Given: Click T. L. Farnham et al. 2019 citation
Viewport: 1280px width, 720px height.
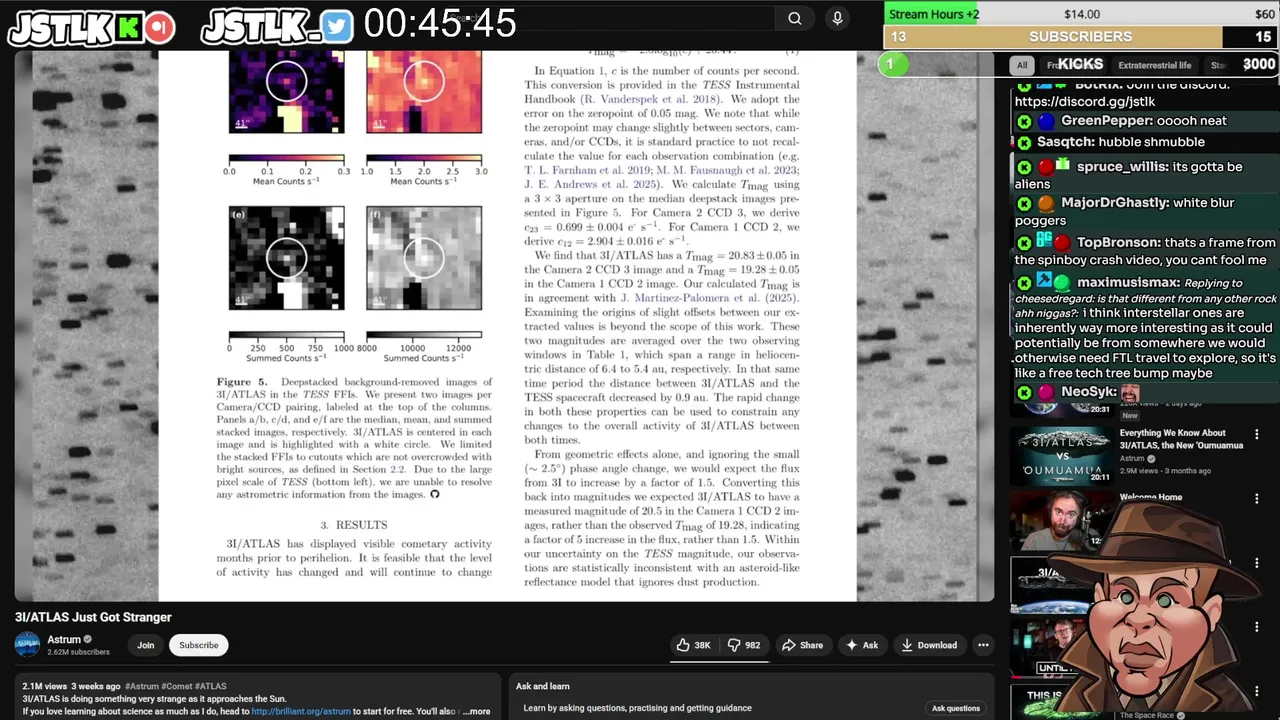Looking at the screenshot, I should [588, 170].
